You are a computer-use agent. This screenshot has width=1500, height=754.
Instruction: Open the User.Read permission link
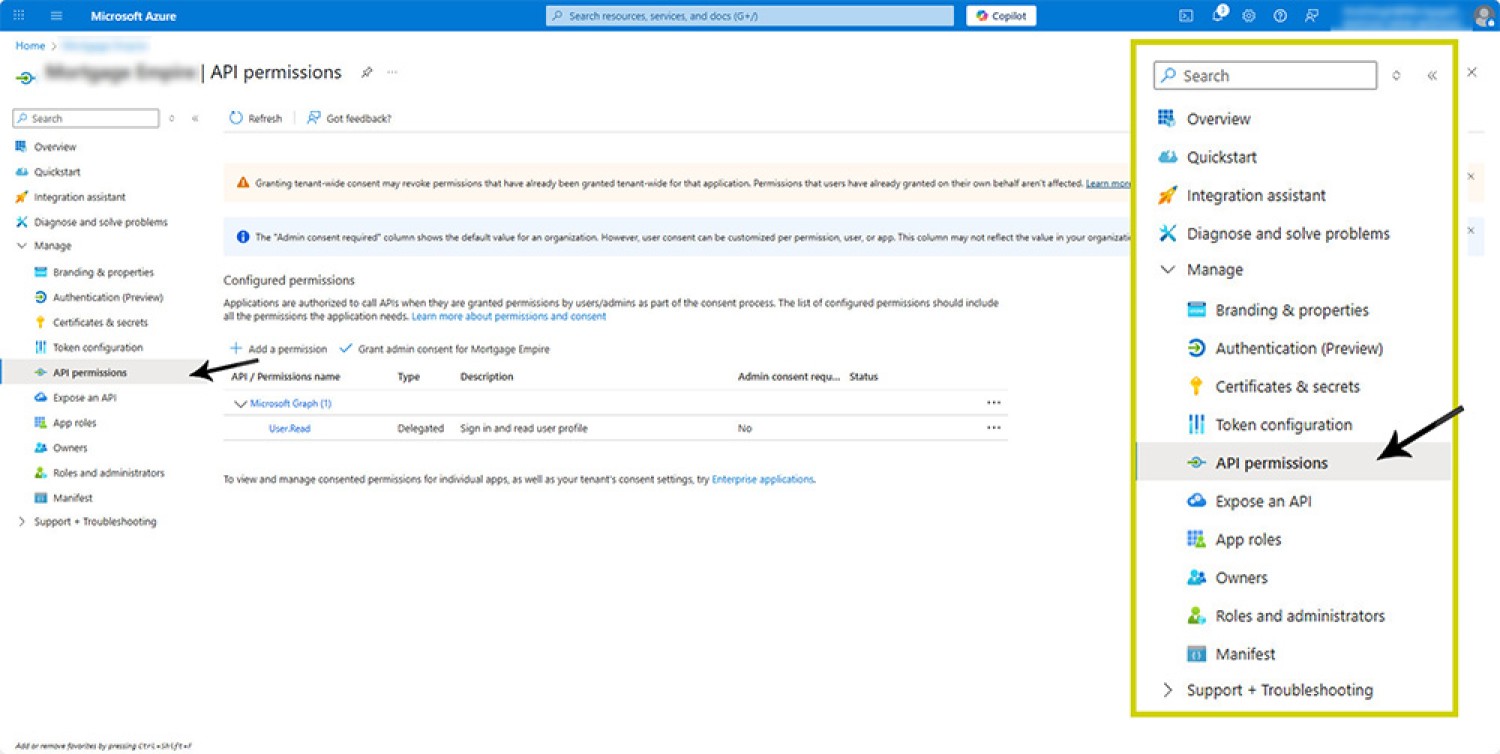289,428
